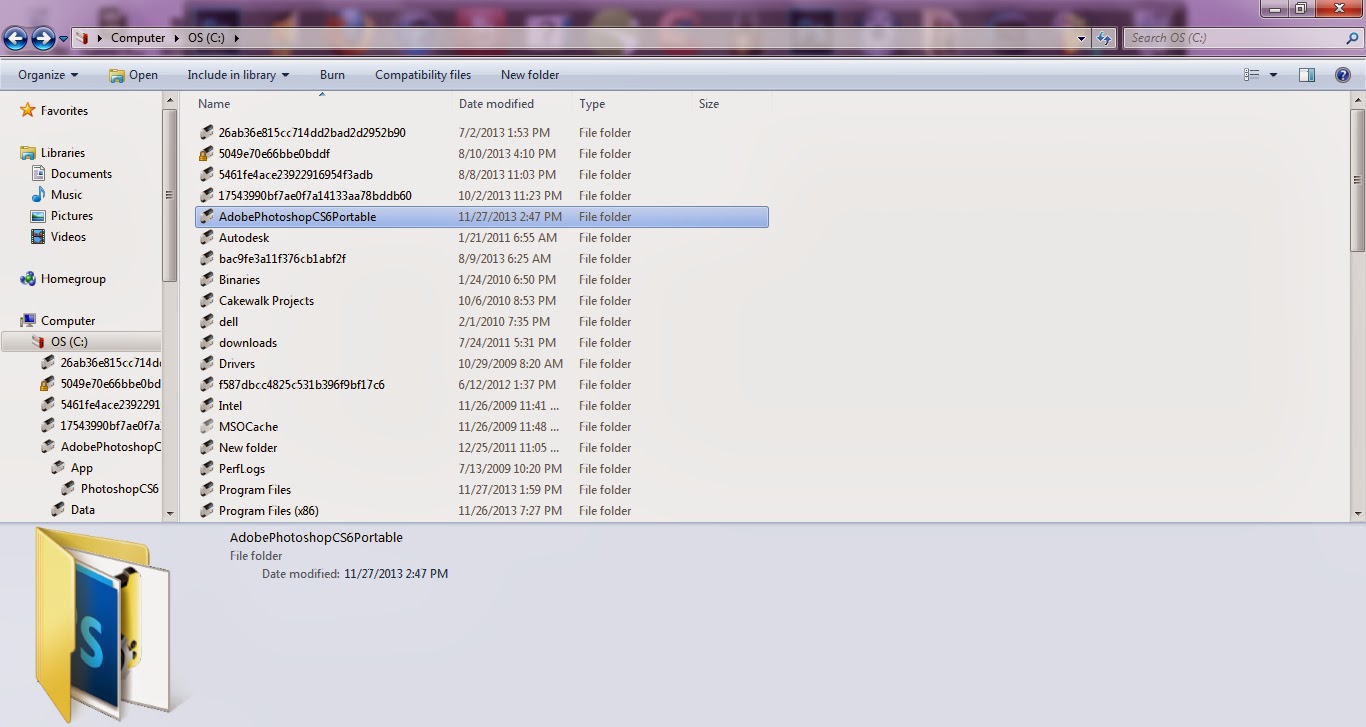Click the Pictures library icon

click(x=38, y=216)
